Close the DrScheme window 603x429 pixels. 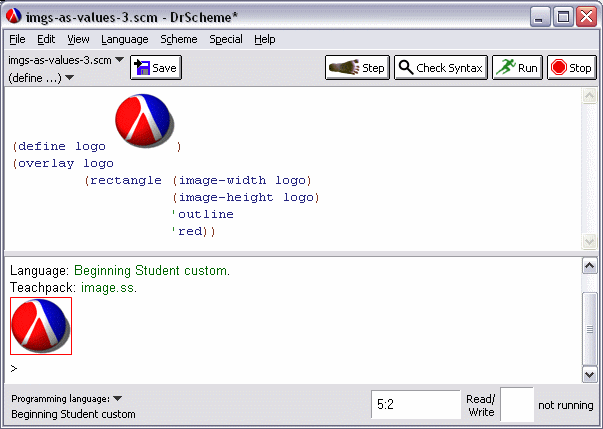[x=586, y=17]
